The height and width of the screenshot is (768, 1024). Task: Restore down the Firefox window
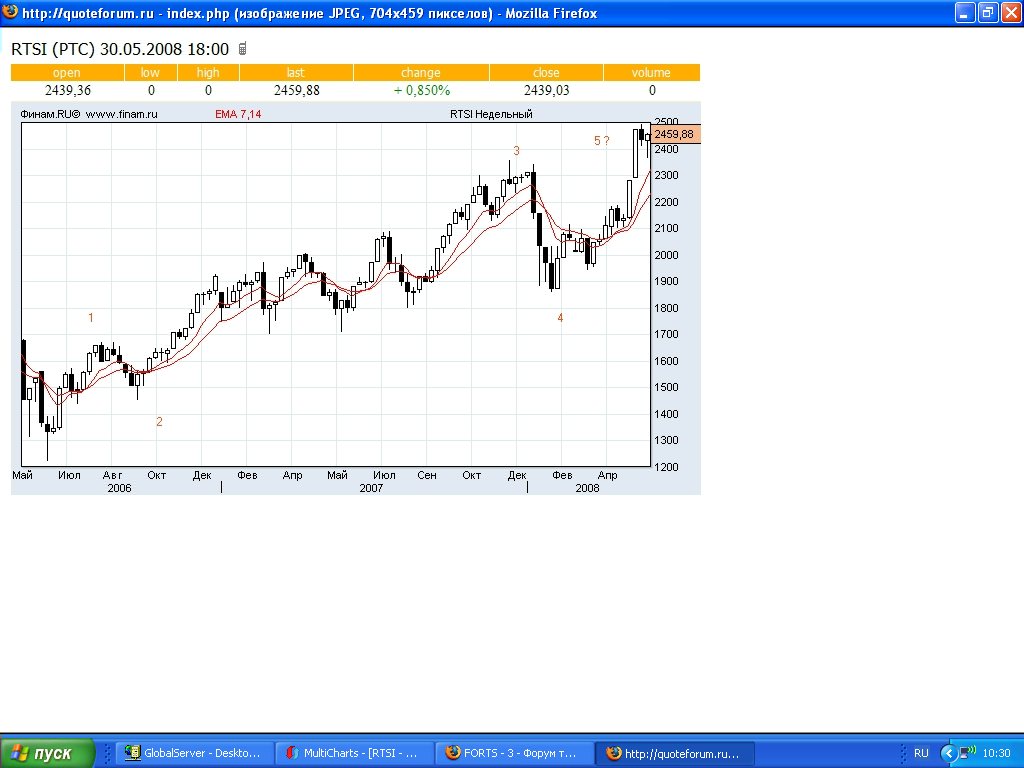point(987,13)
